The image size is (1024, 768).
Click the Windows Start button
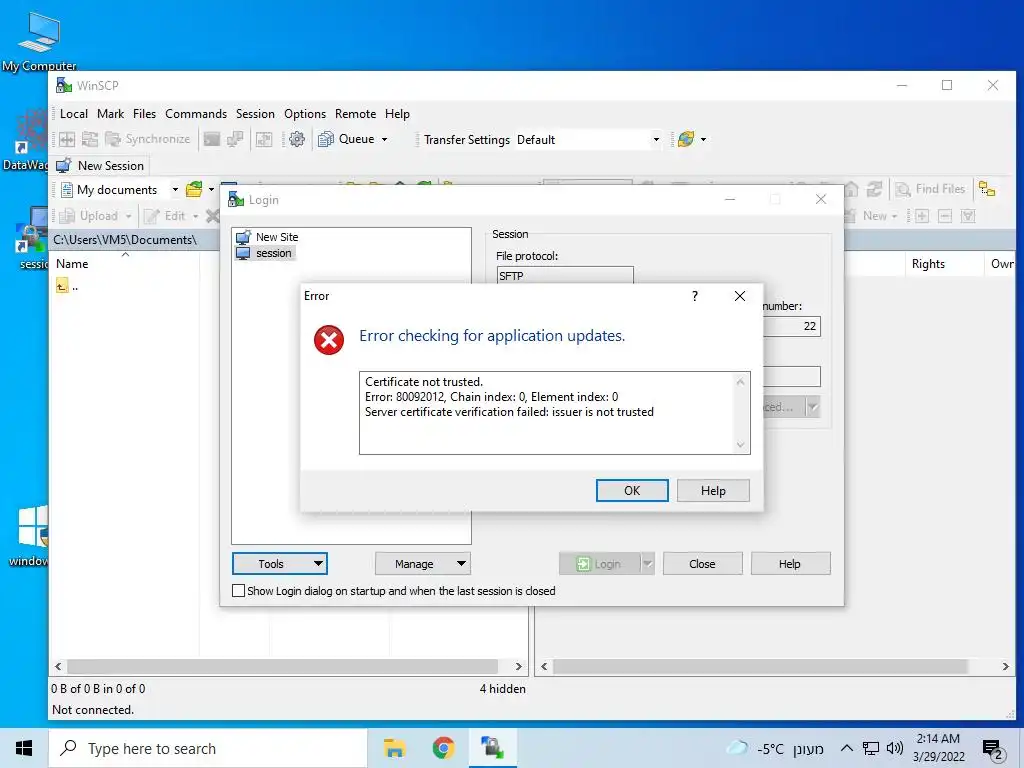tap(24, 748)
